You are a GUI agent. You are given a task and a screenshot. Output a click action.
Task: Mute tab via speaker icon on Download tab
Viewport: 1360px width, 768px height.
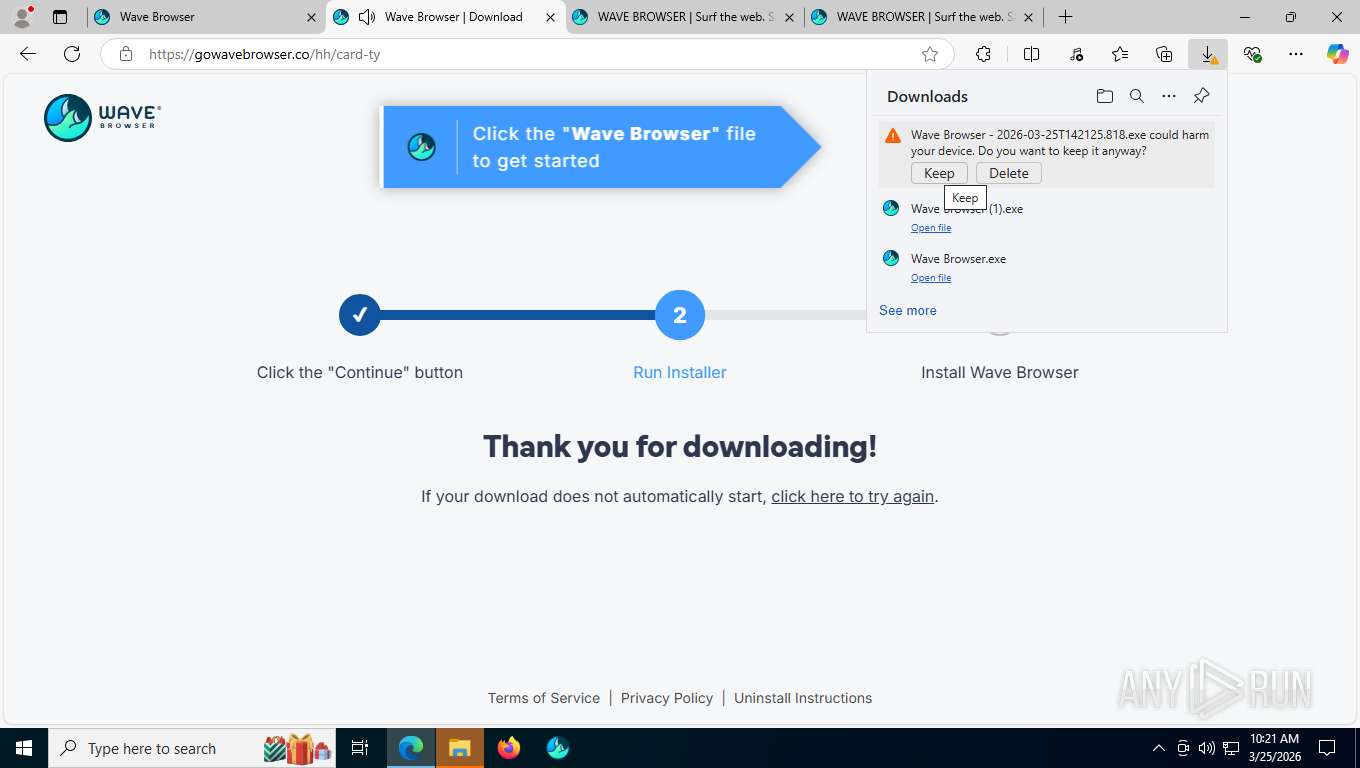367,17
